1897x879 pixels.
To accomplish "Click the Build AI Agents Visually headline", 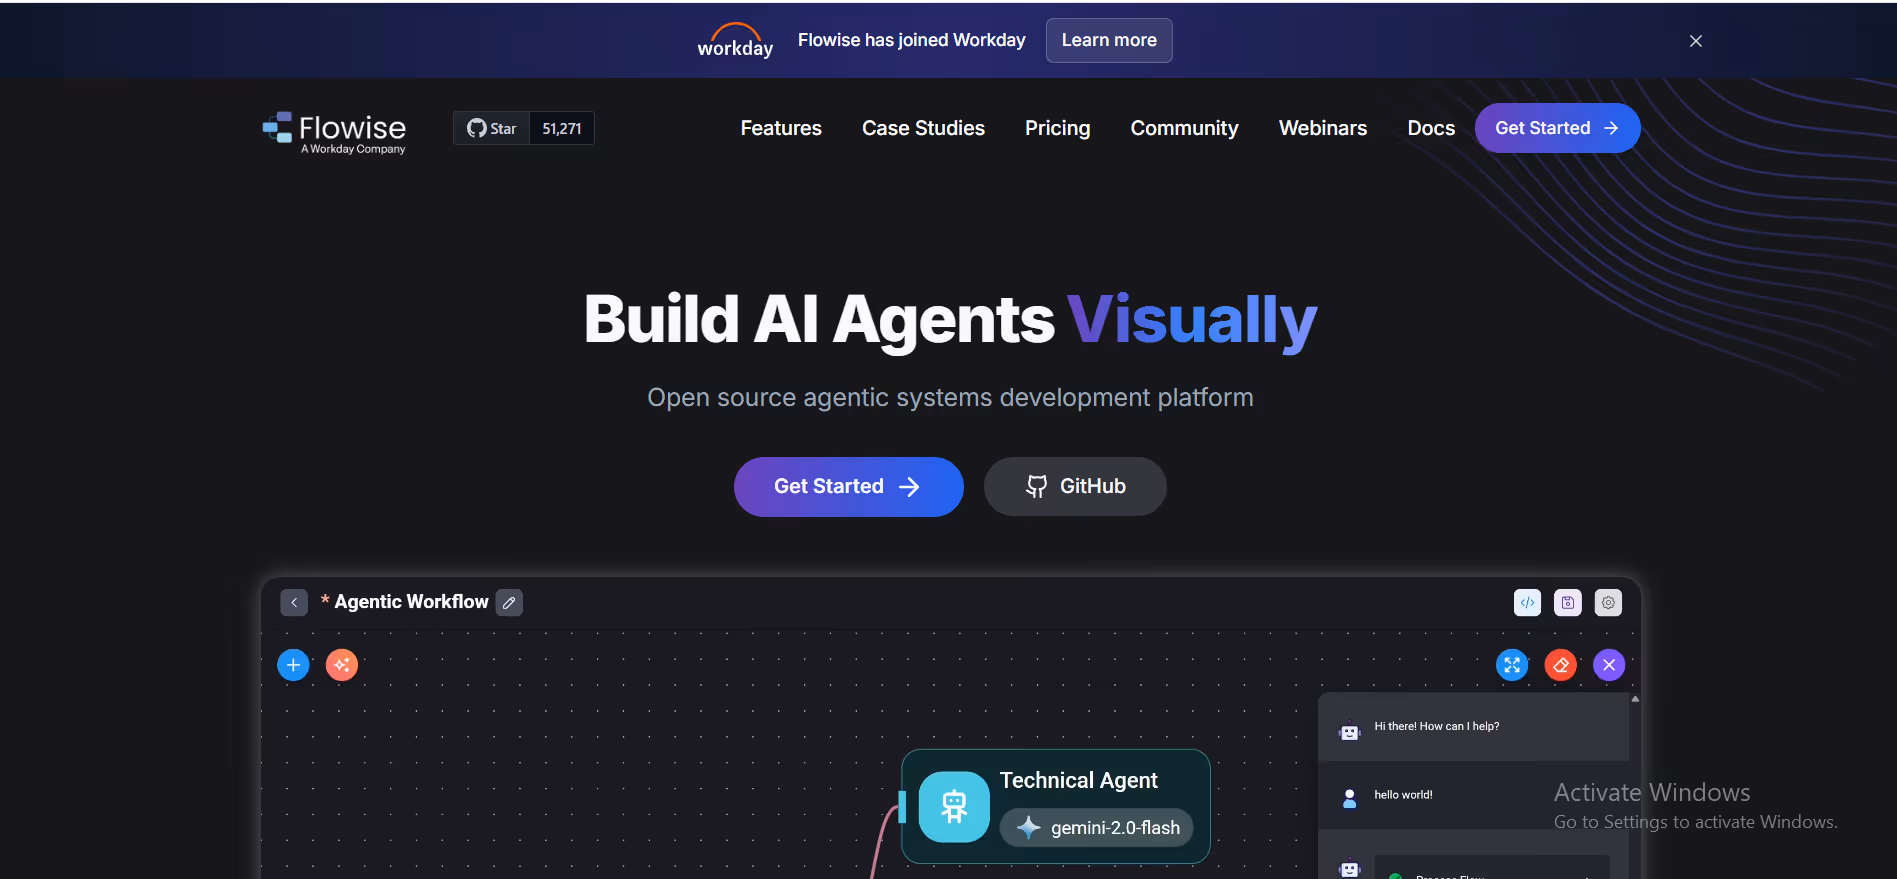I will click(950, 320).
